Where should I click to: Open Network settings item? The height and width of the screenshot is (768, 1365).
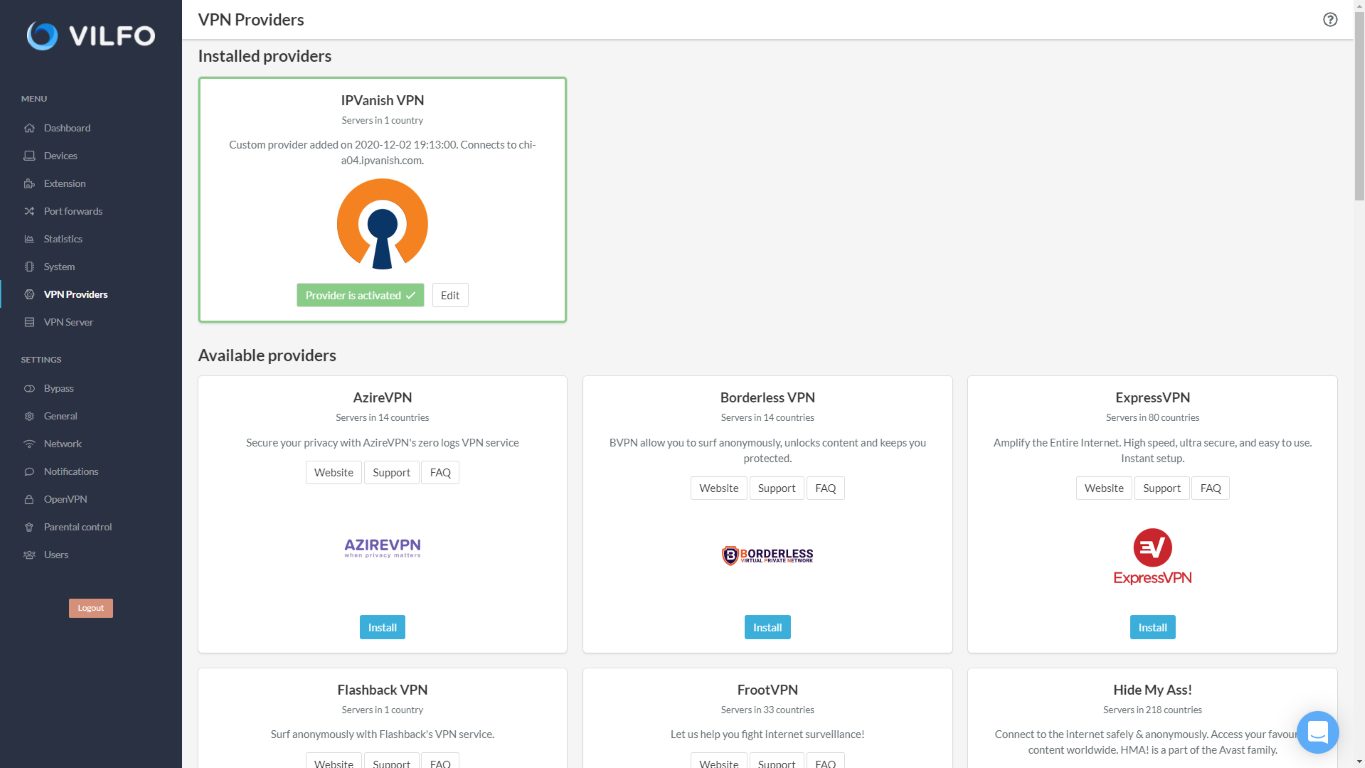click(x=63, y=444)
